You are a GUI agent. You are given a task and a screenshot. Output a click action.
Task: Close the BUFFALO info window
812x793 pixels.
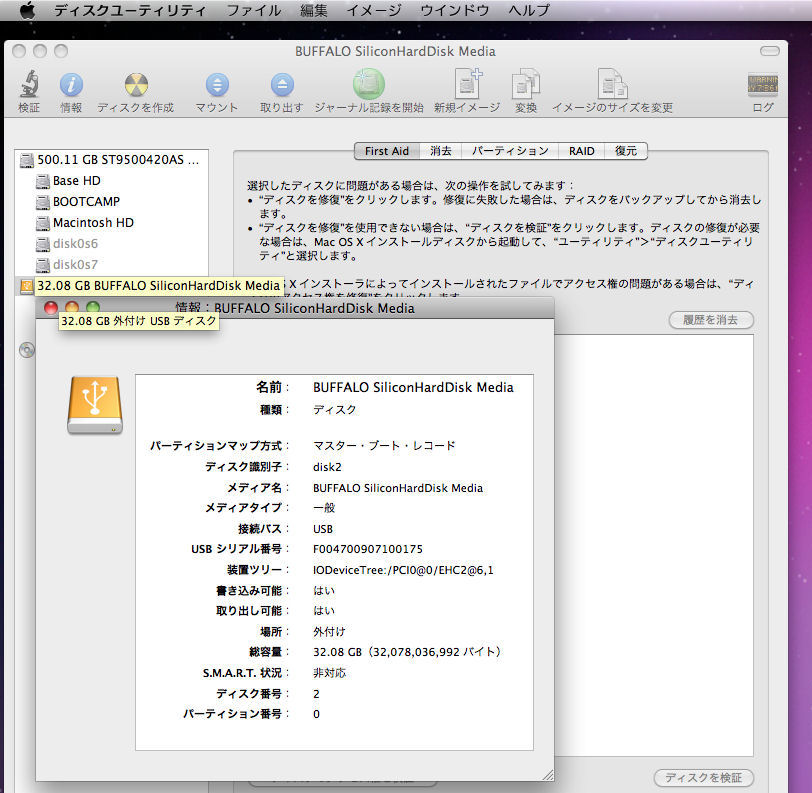[51, 308]
